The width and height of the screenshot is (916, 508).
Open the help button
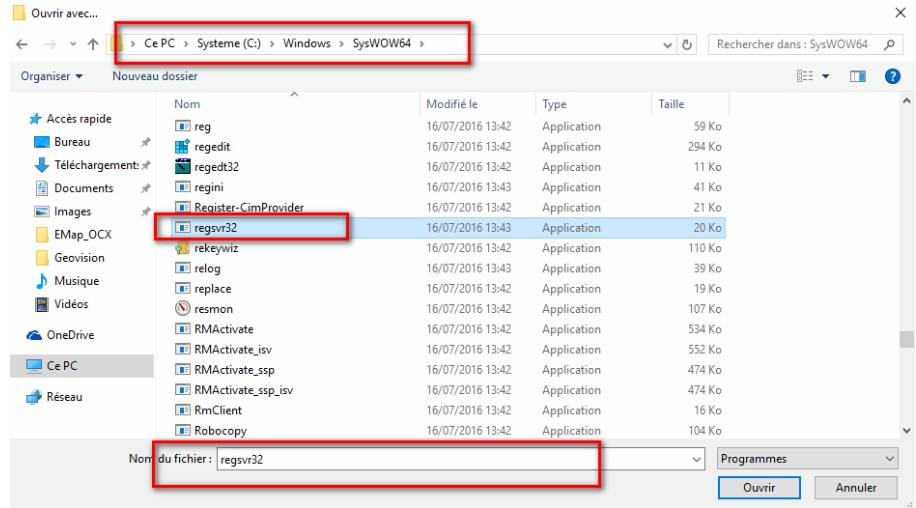(x=892, y=76)
